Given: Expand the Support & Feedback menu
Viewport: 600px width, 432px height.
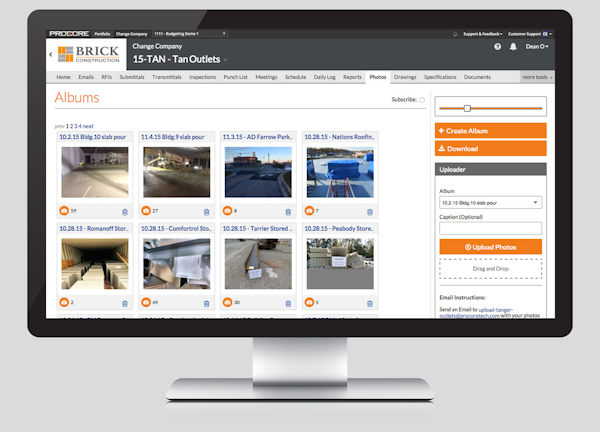Looking at the screenshot, I should pos(483,34).
